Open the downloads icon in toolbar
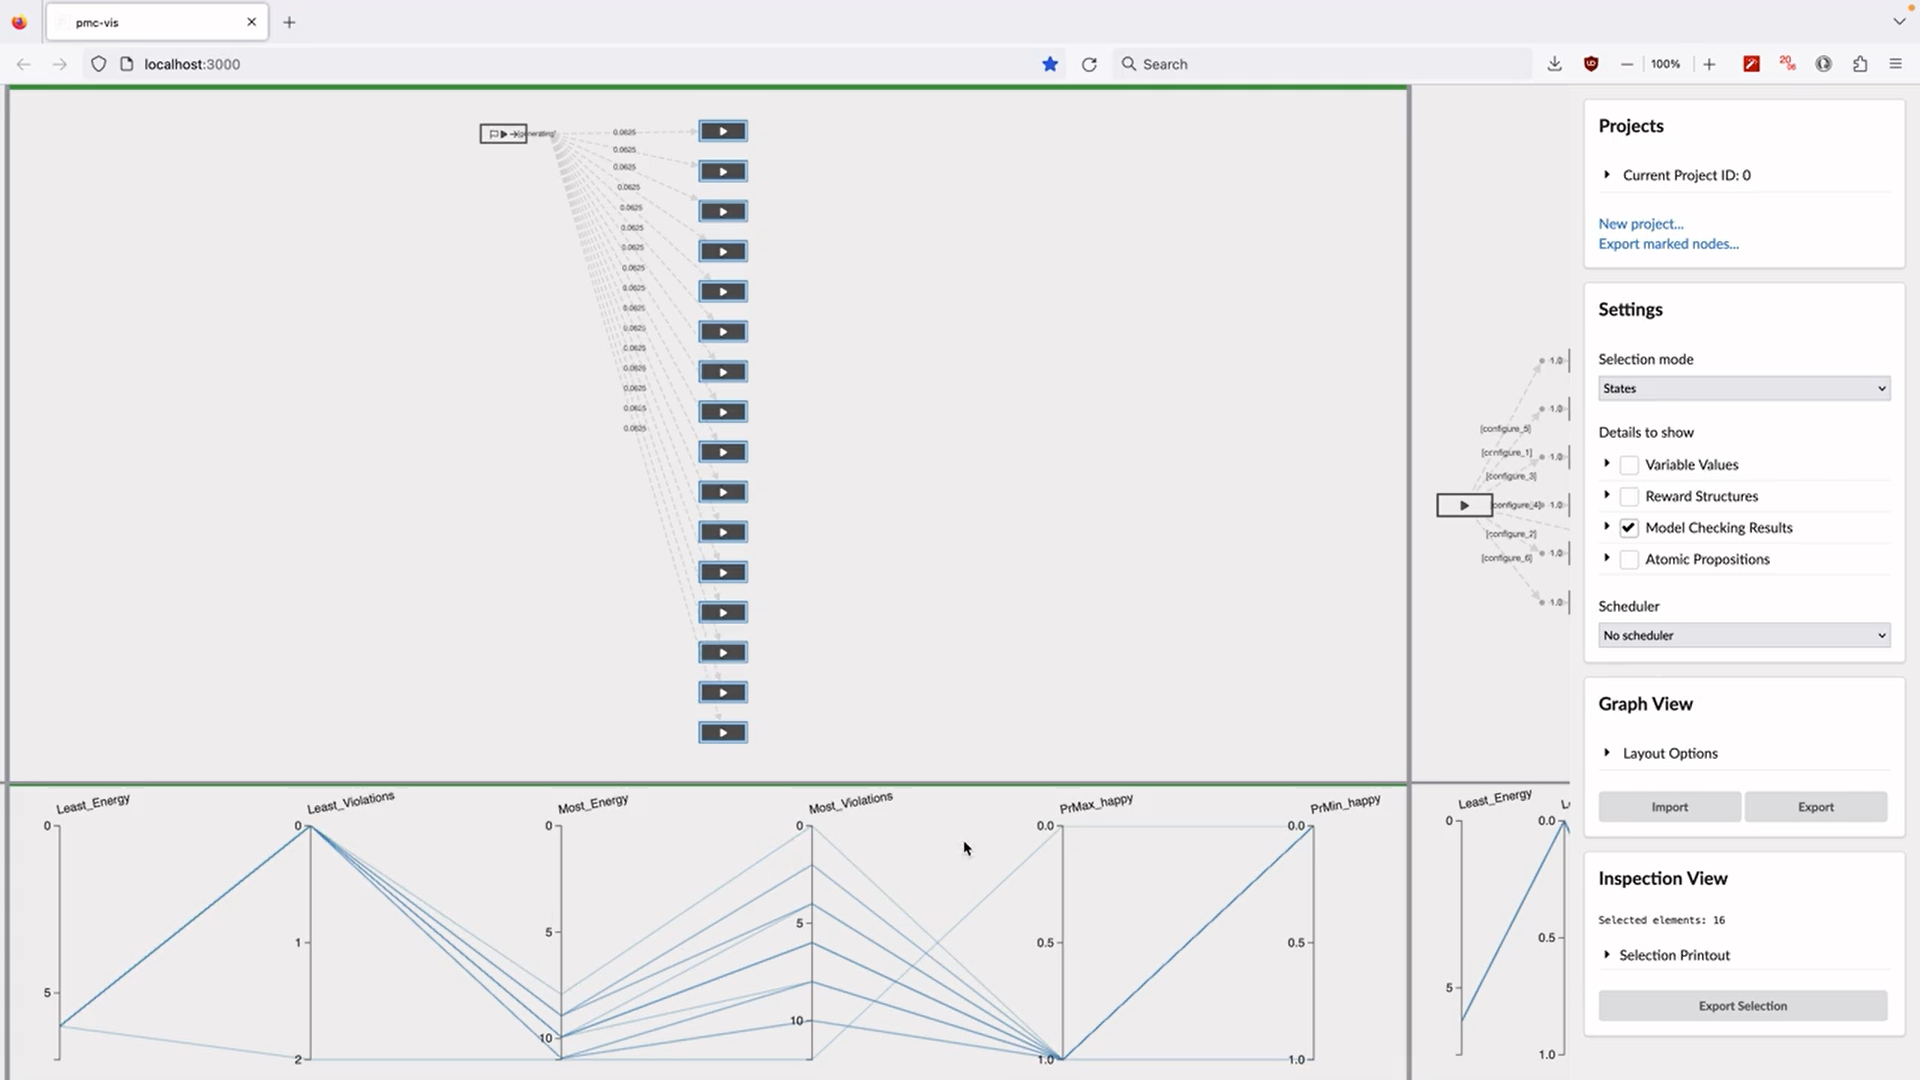The height and width of the screenshot is (1080, 1920). pyautogui.click(x=1554, y=64)
